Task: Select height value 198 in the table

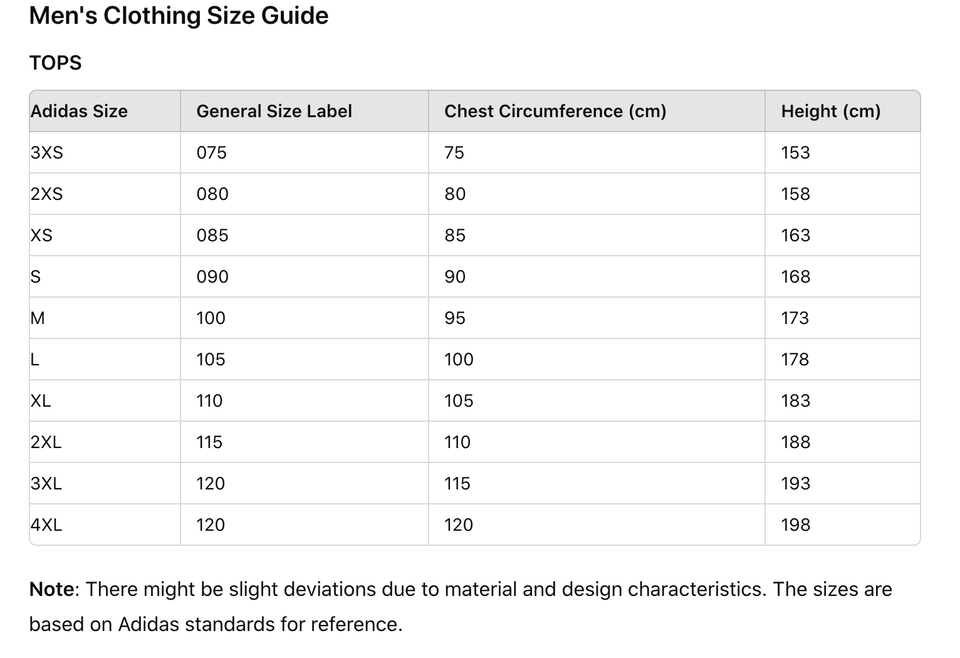Action: coord(795,525)
